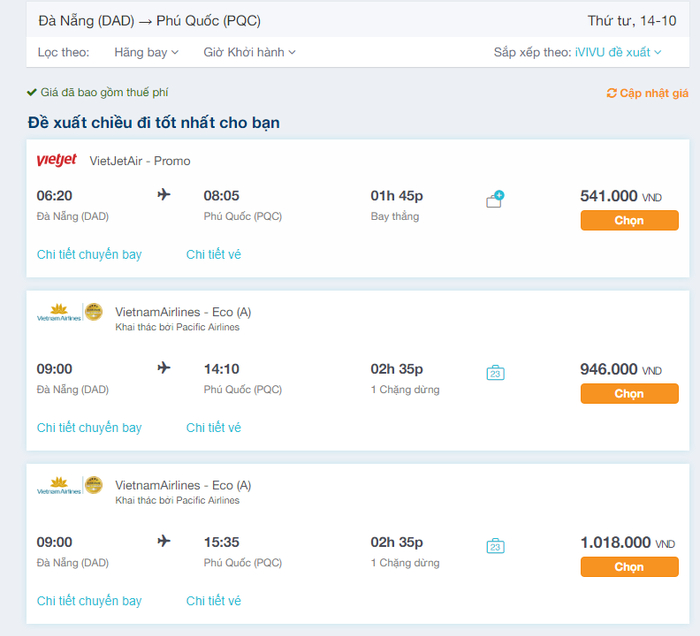Open Chi tiết chuyến bay for VietJetAir flight

[x=89, y=254]
